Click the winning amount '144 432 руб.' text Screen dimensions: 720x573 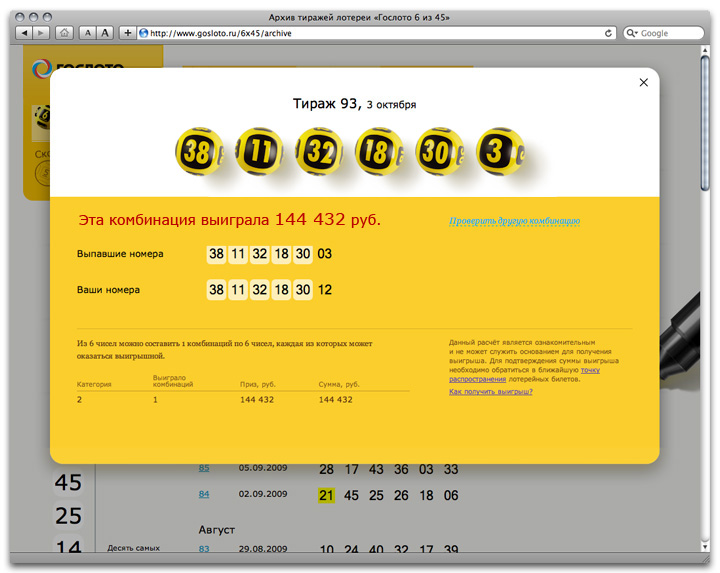pyautogui.click(x=328, y=220)
